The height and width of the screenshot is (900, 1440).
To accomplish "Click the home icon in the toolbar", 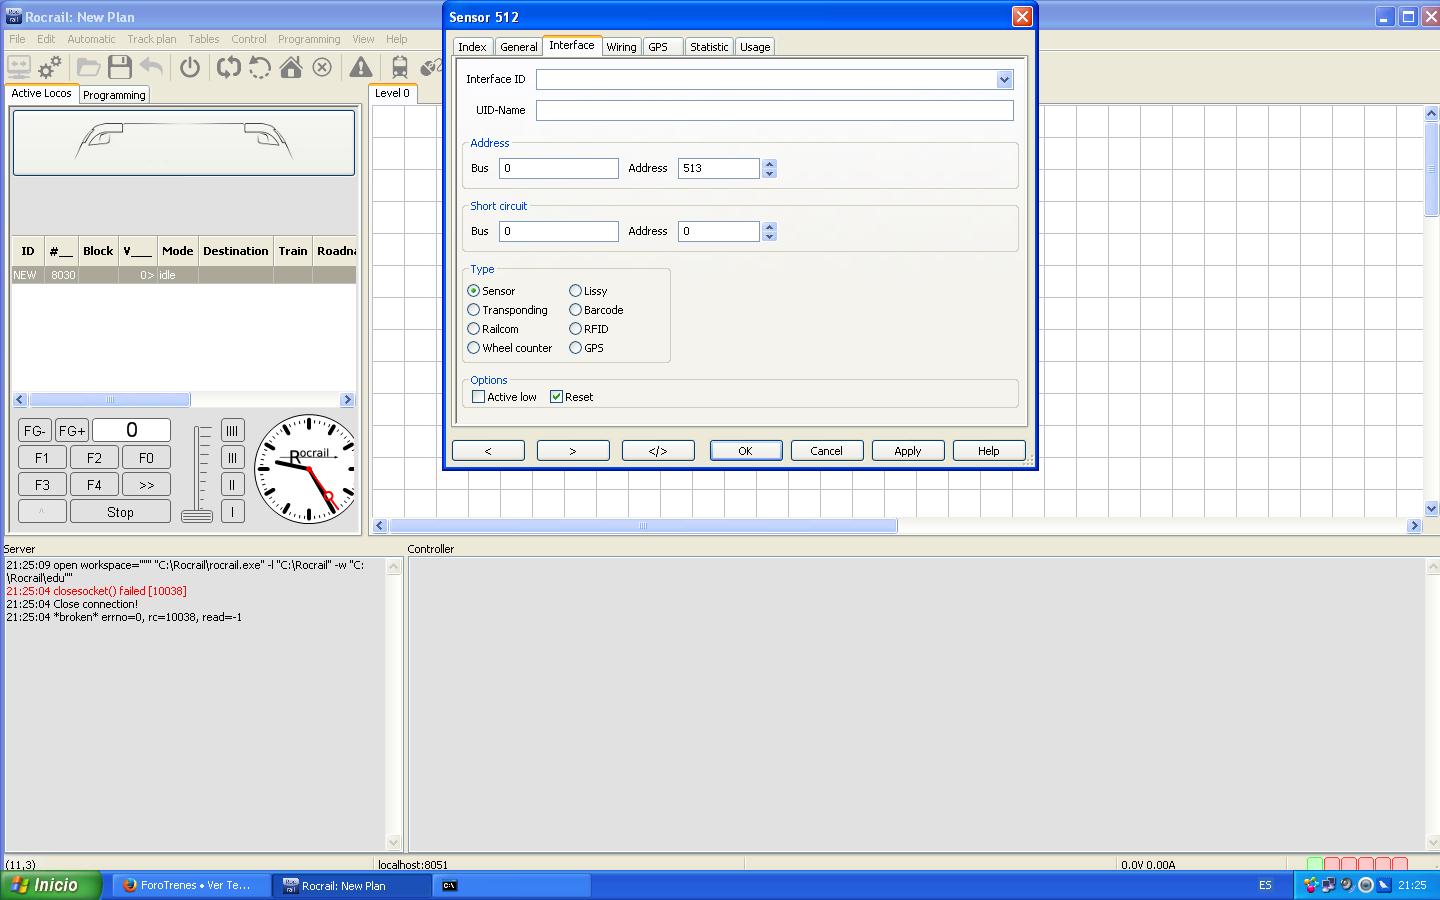I will pyautogui.click(x=291, y=67).
